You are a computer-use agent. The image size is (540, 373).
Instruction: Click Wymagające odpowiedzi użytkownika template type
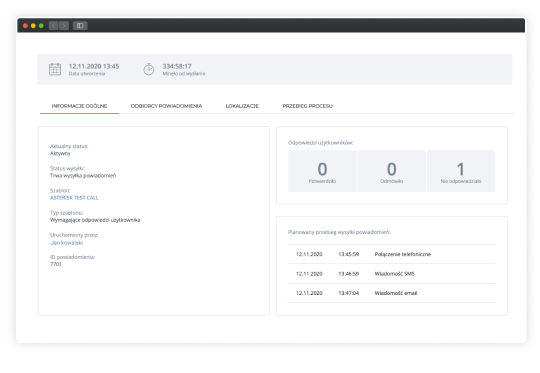coord(95,220)
